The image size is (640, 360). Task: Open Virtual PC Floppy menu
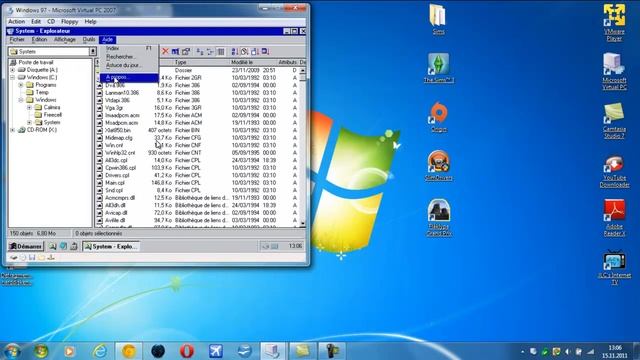coord(69,22)
